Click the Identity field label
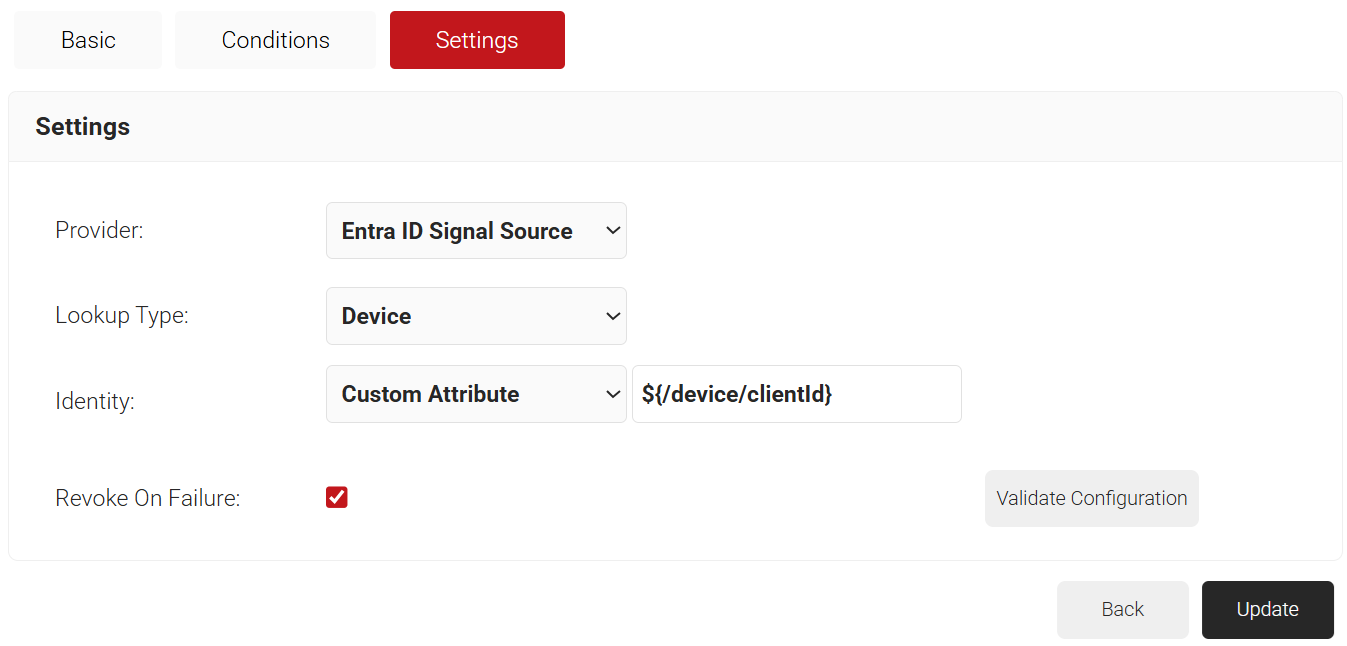1347x646 pixels. tap(95, 402)
